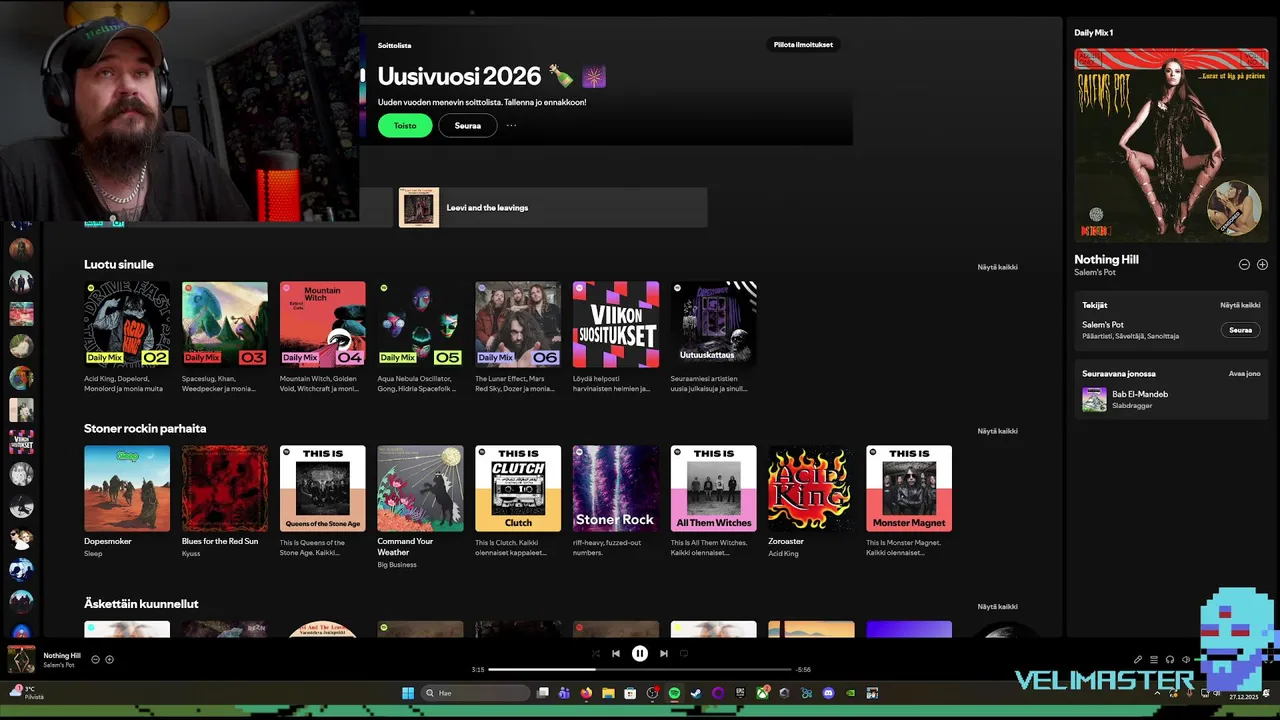This screenshot has height=720, width=1280.
Task: Select Bab El-Mandeb in the next-up queue
Action: [1140, 394]
